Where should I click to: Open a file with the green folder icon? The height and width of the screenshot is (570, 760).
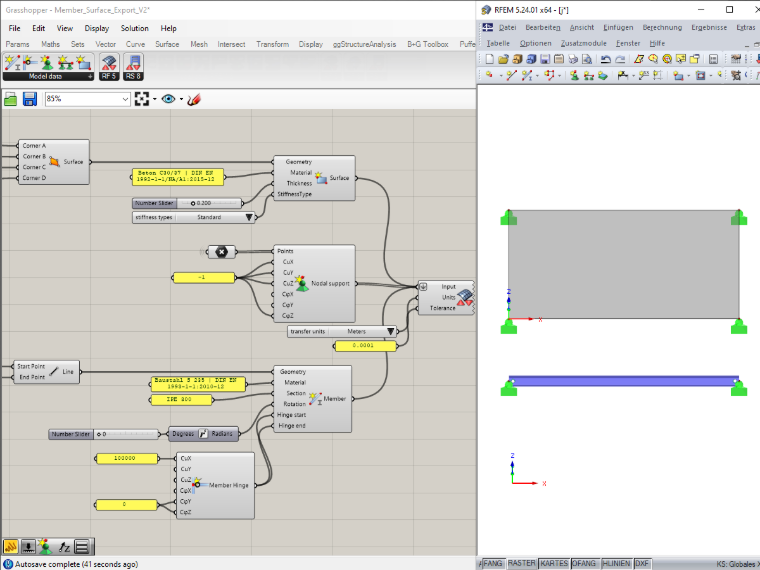point(11,99)
